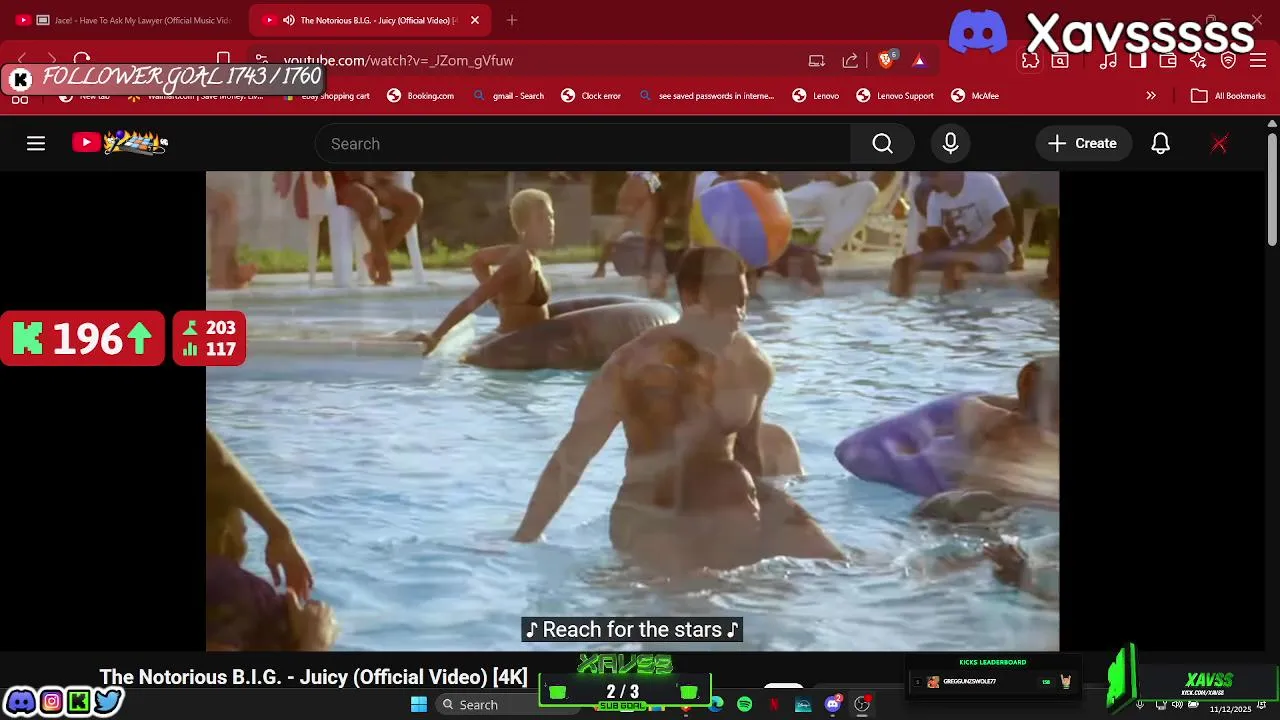The image size is (1280, 720).
Task: Expand the hidden bookmarks chevron
Action: (x=1151, y=96)
